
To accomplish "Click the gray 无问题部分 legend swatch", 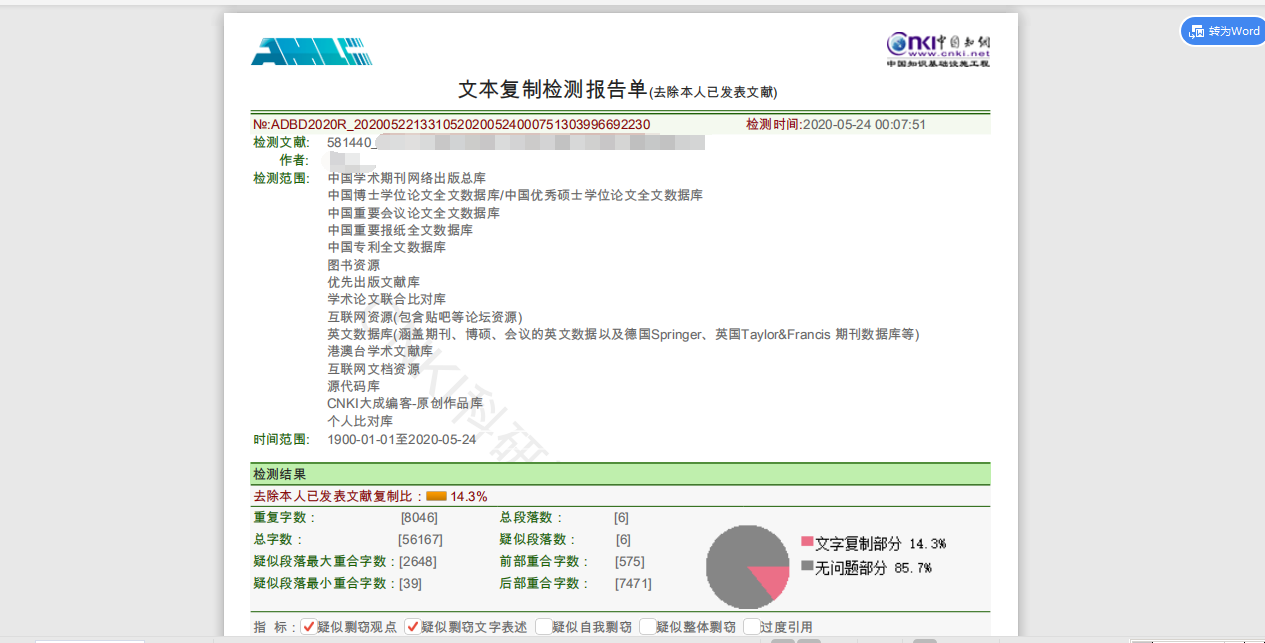I will coord(807,566).
